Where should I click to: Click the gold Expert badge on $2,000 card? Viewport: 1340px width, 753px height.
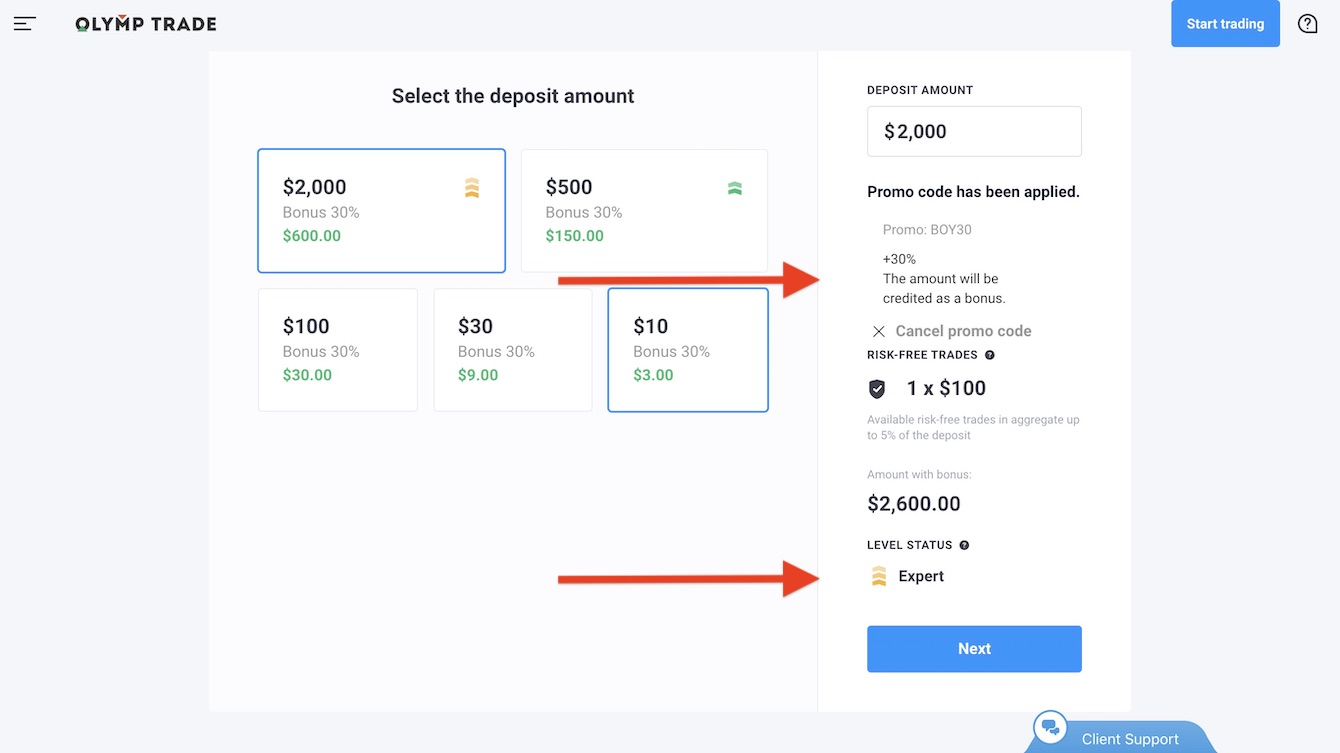(472, 188)
